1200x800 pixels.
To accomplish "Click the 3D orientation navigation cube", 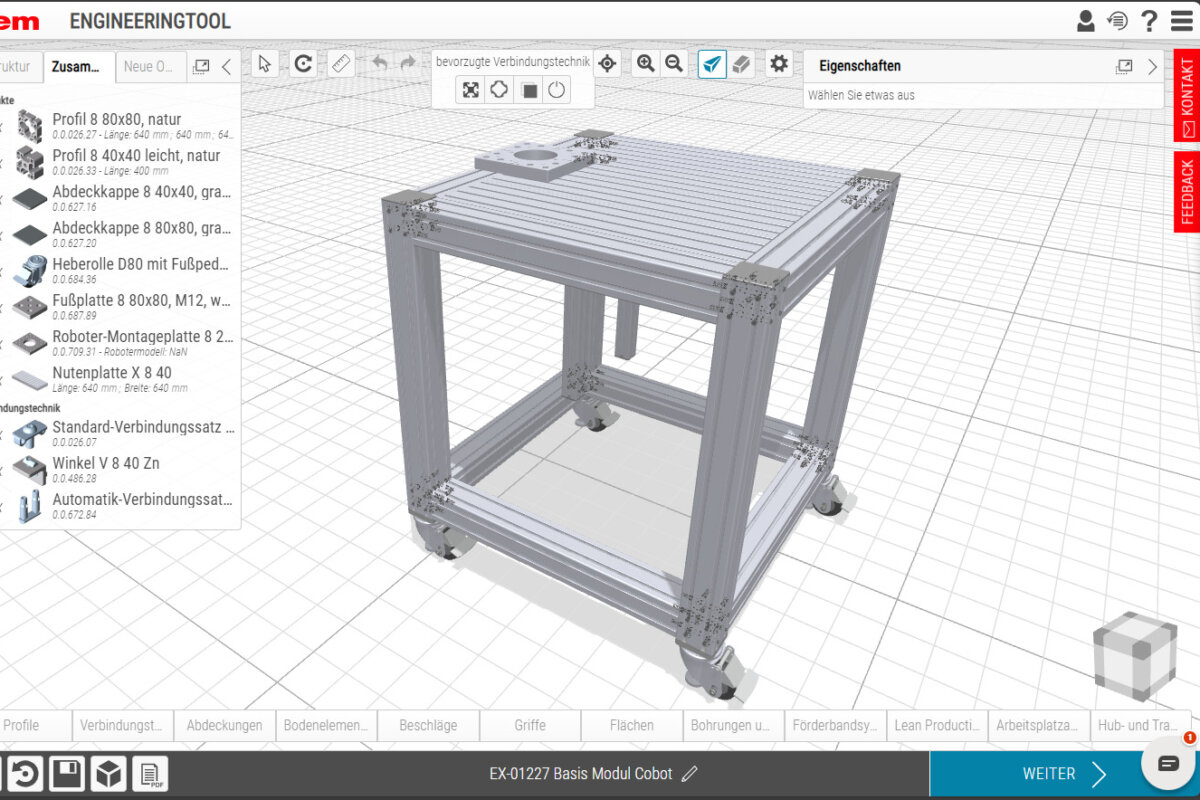I will point(1134,653).
